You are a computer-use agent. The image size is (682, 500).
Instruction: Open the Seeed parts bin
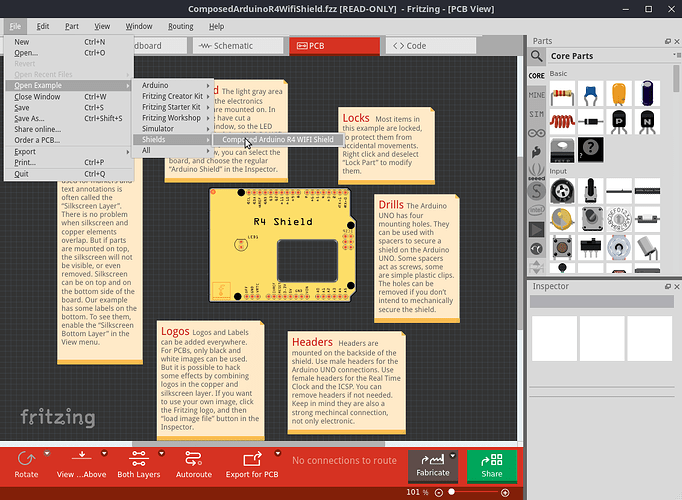(537, 171)
